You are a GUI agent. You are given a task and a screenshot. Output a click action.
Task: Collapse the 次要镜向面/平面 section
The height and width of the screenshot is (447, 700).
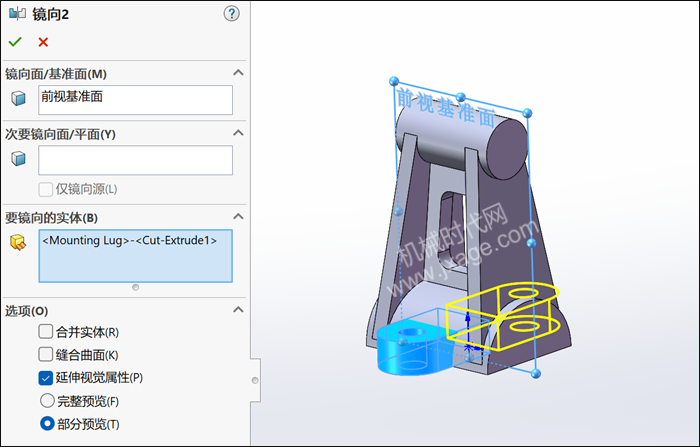click(238, 133)
